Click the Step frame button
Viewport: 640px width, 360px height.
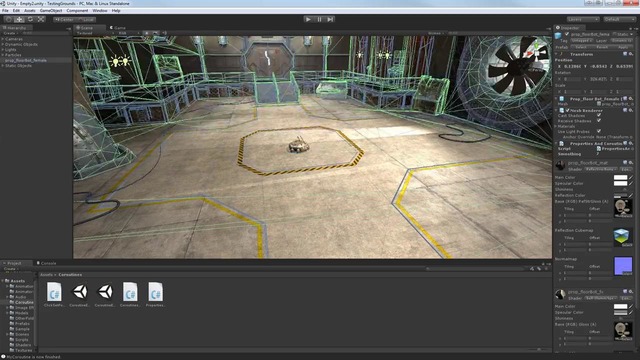[330, 19]
